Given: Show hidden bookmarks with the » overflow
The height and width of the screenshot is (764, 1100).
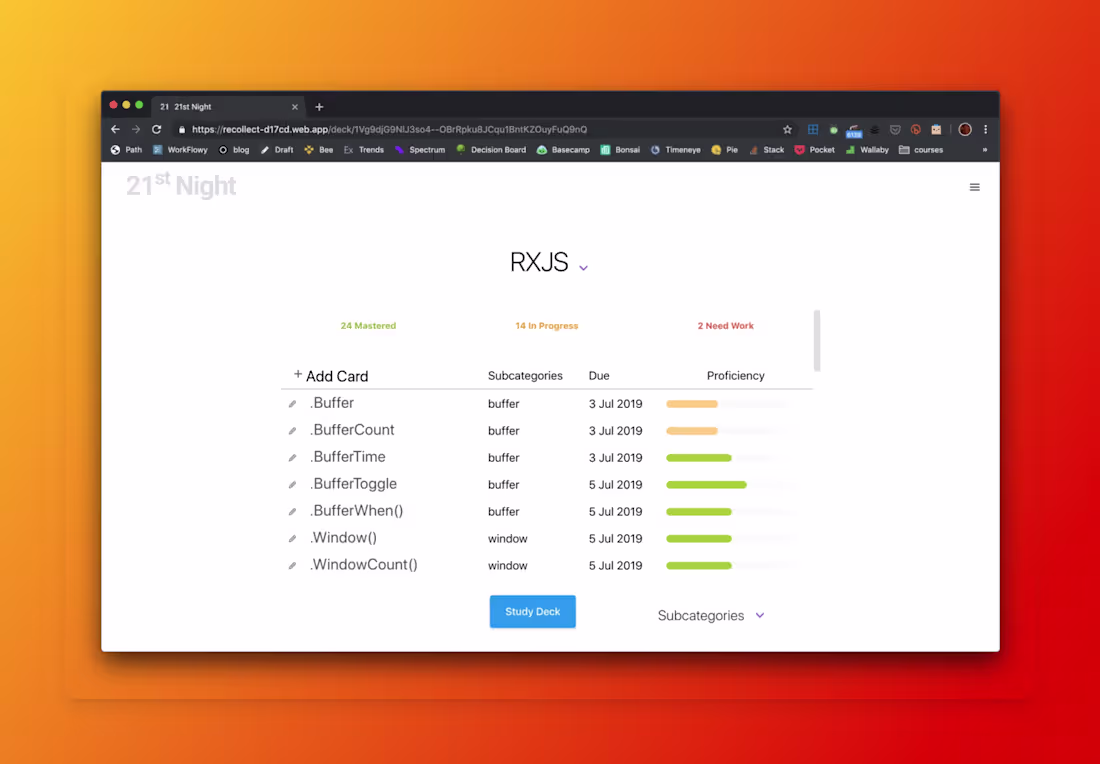Looking at the screenshot, I should click(984, 149).
